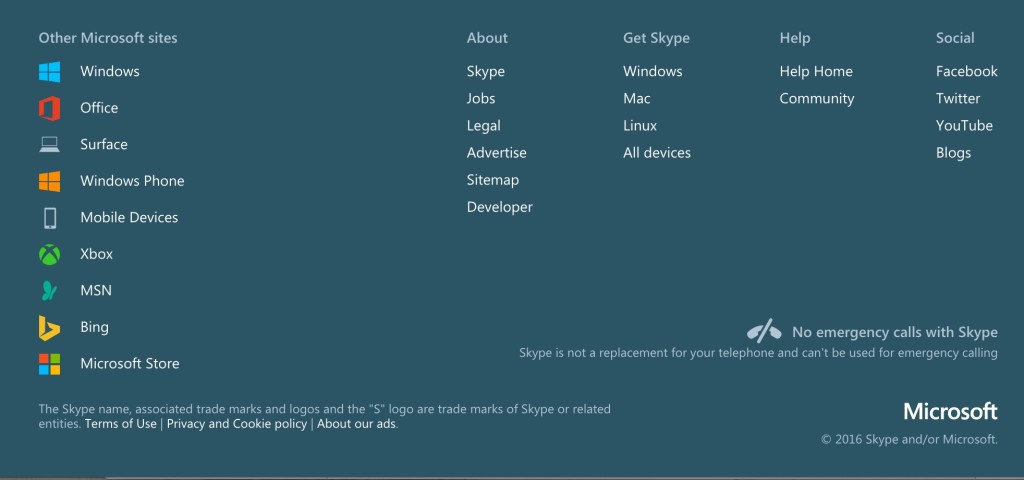
Task: Open the MSN link
Action: click(x=96, y=291)
